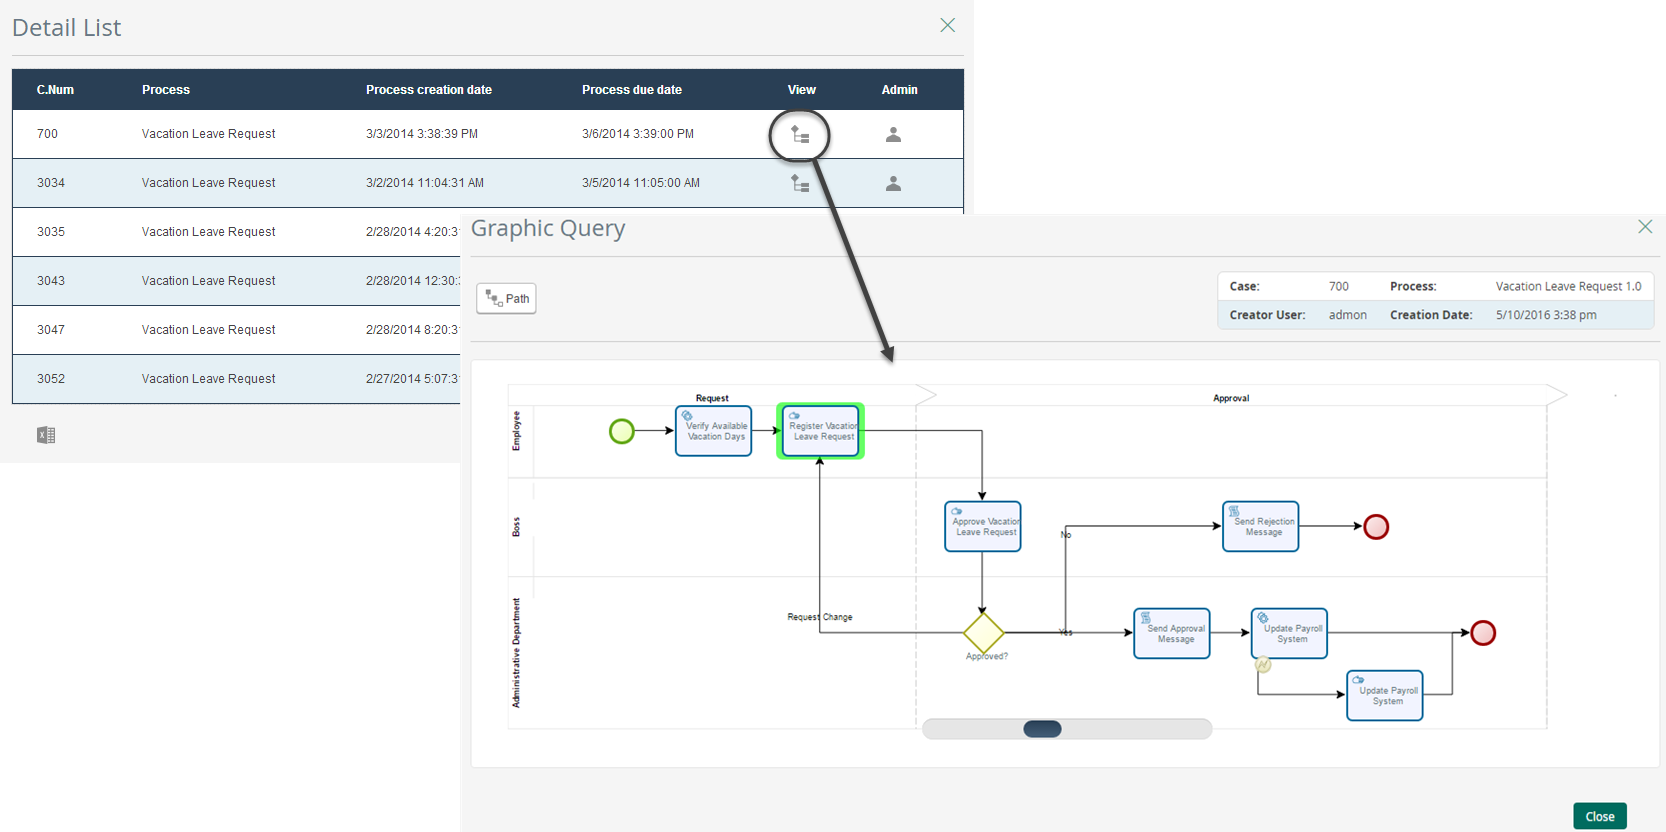This screenshot has height=832, width=1666.
Task: Open graphic query view for case 700
Action: pos(800,134)
